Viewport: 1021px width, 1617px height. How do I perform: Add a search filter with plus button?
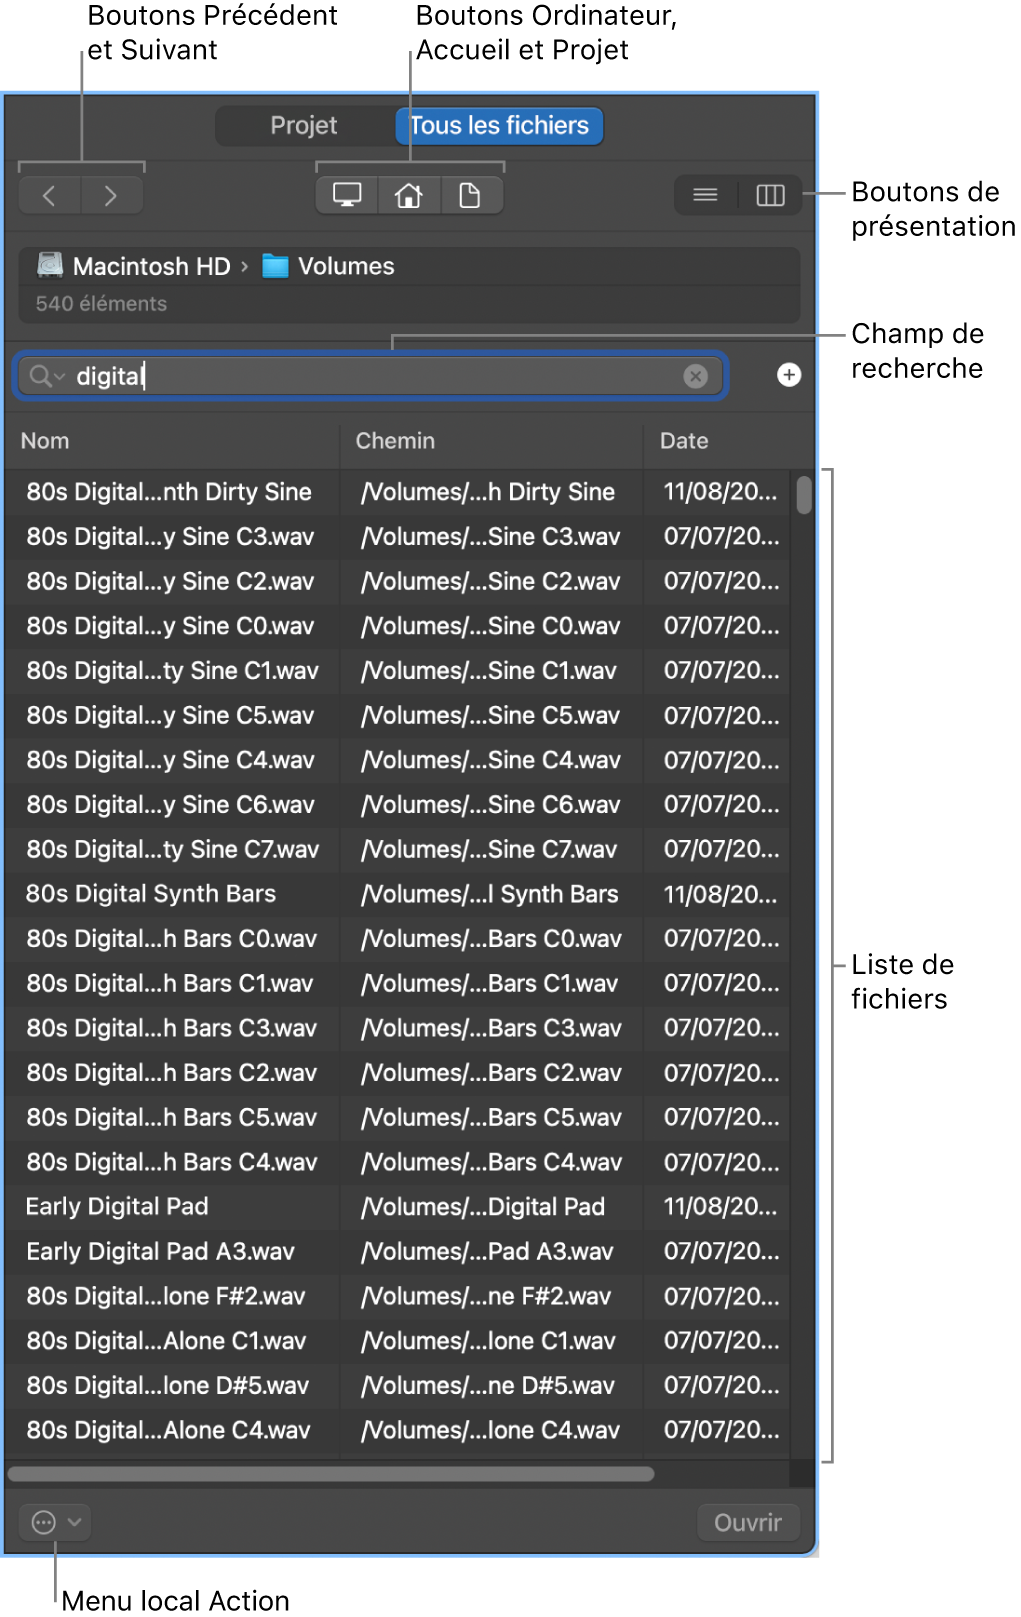click(x=789, y=375)
